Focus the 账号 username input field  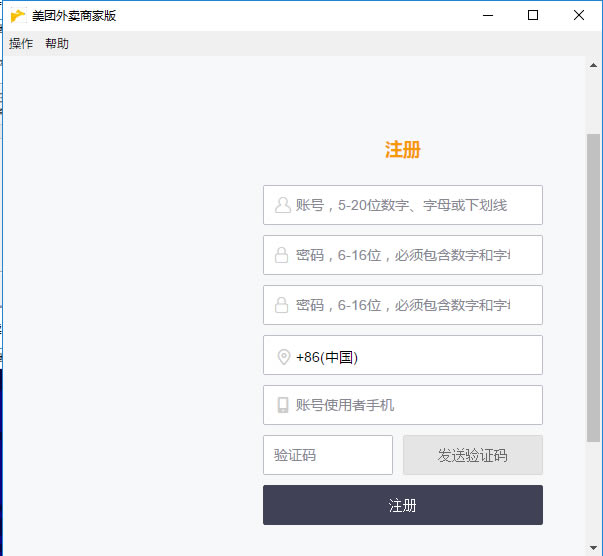tap(415, 205)
